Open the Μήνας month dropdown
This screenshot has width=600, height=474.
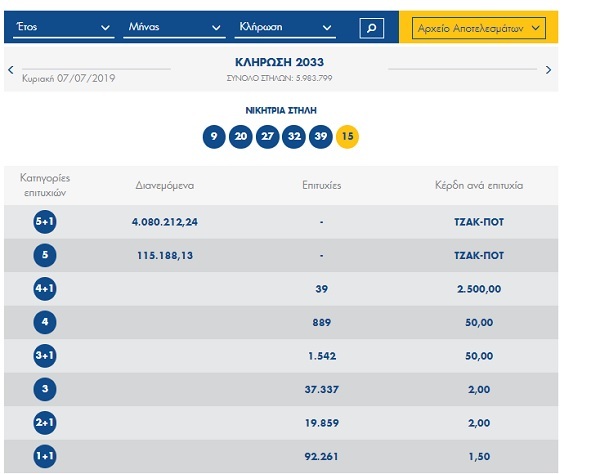tap(170, 28)
